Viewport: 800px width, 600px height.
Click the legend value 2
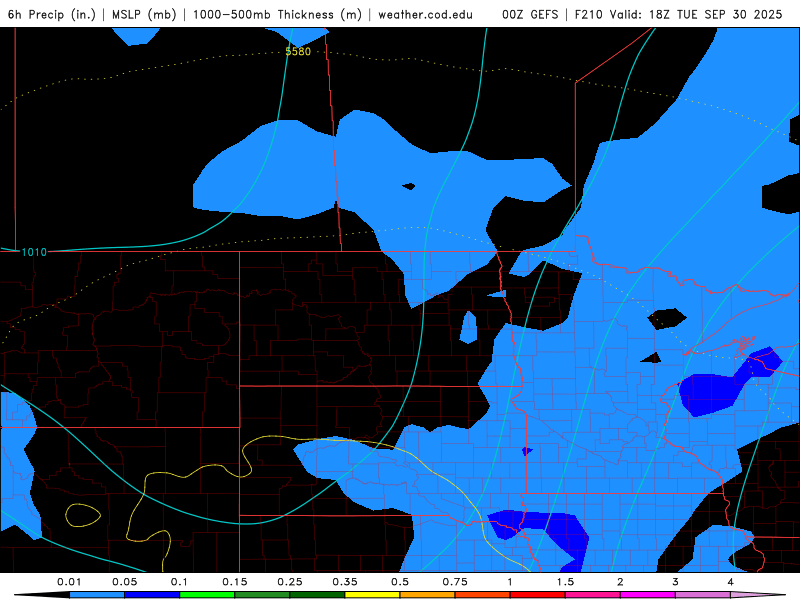[x=620, y=582]
